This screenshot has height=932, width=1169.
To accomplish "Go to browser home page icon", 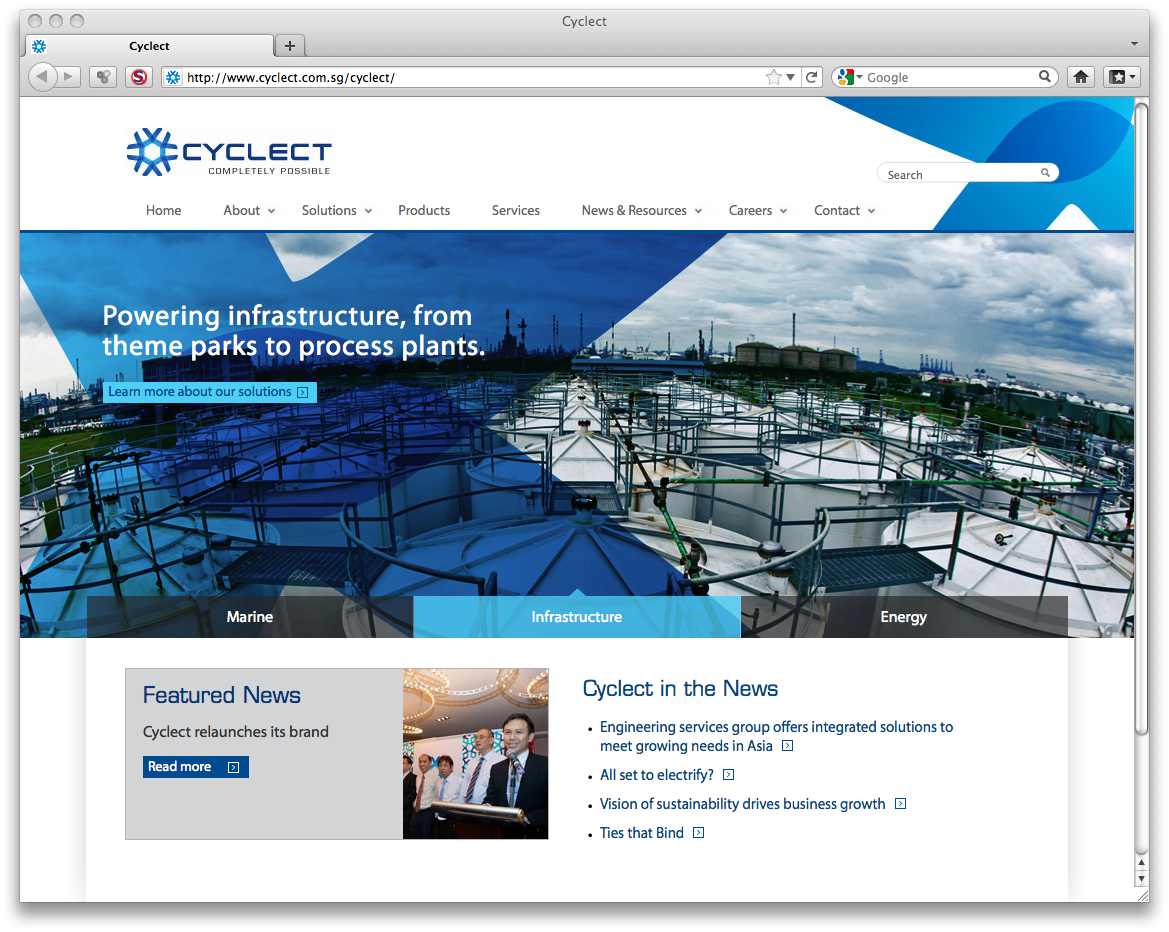I will point(1080,77).
